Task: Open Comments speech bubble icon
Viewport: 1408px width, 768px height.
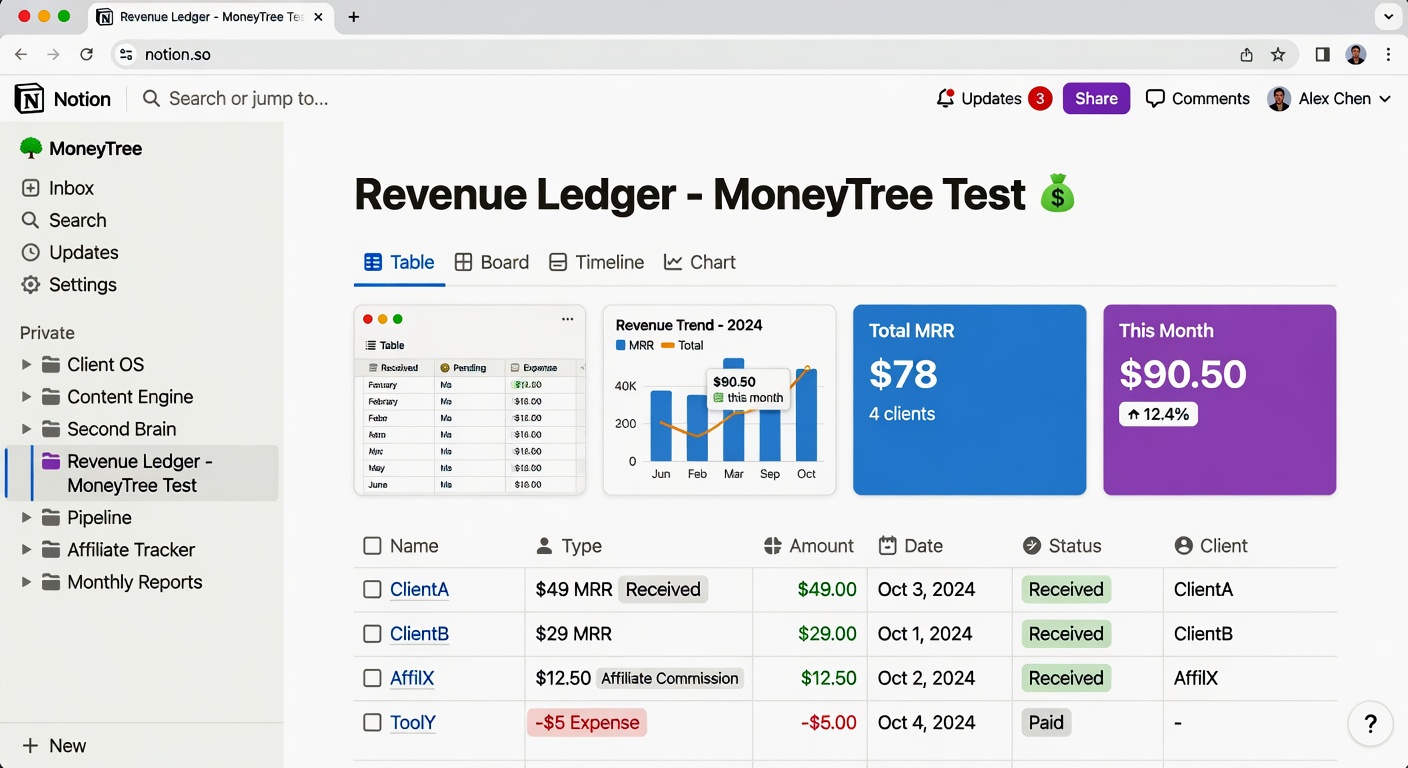Action: pos(1155,98)
